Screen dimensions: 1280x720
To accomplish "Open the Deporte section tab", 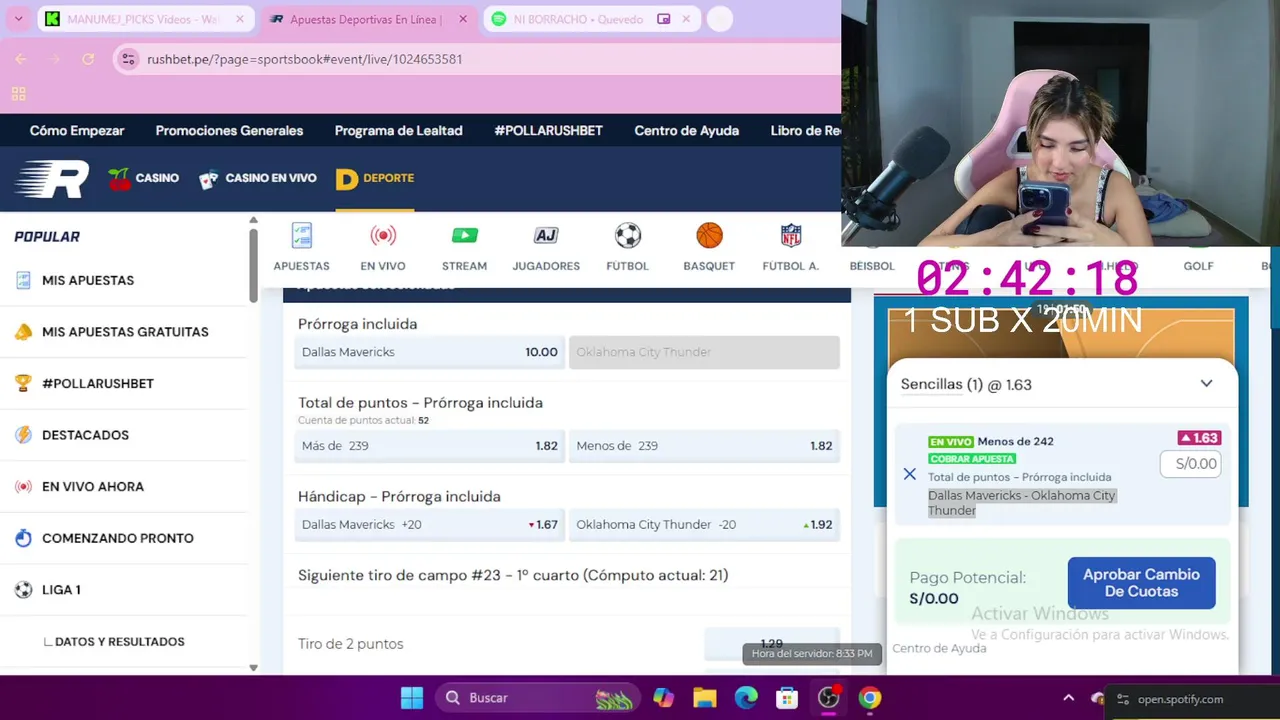I will click(x=375, y=178).
